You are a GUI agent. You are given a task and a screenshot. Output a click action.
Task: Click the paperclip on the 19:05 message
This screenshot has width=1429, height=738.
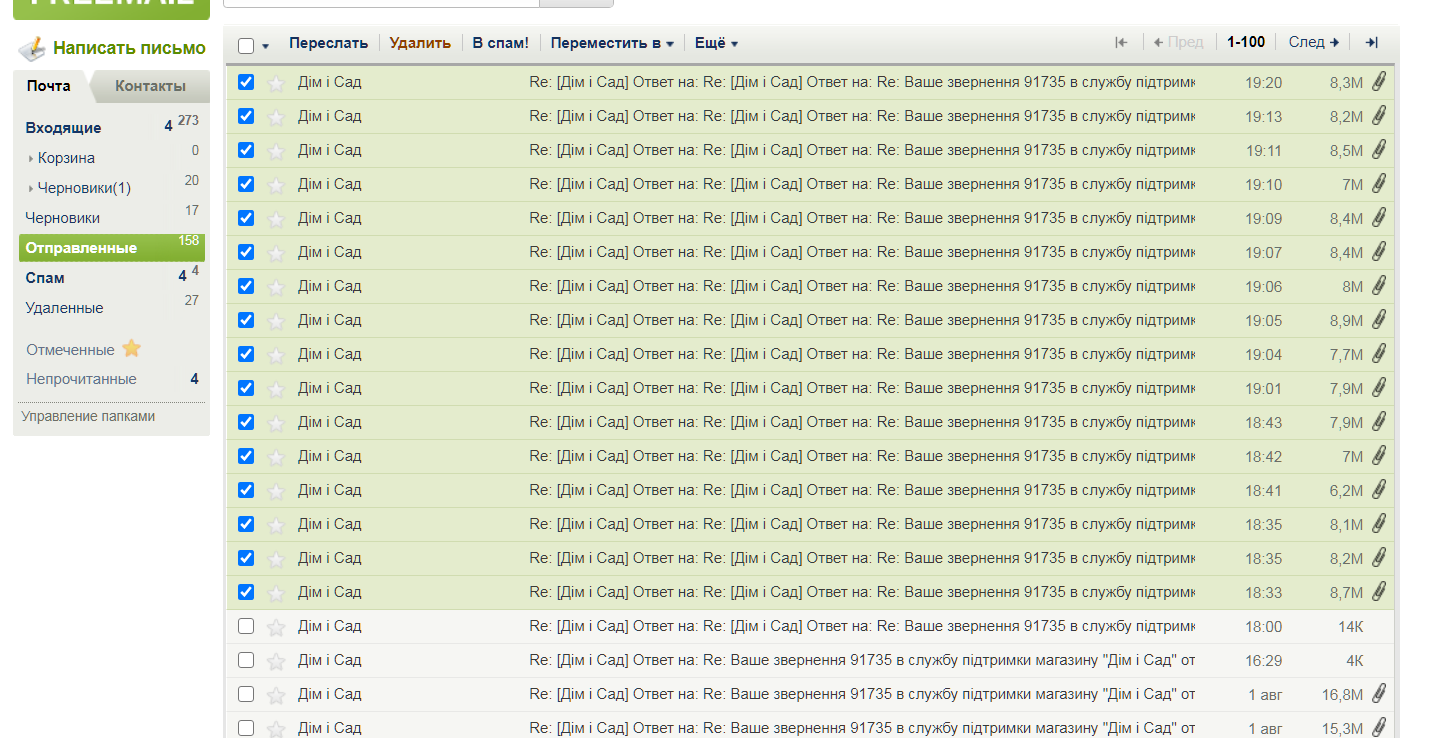click(x=1379, y=319)
